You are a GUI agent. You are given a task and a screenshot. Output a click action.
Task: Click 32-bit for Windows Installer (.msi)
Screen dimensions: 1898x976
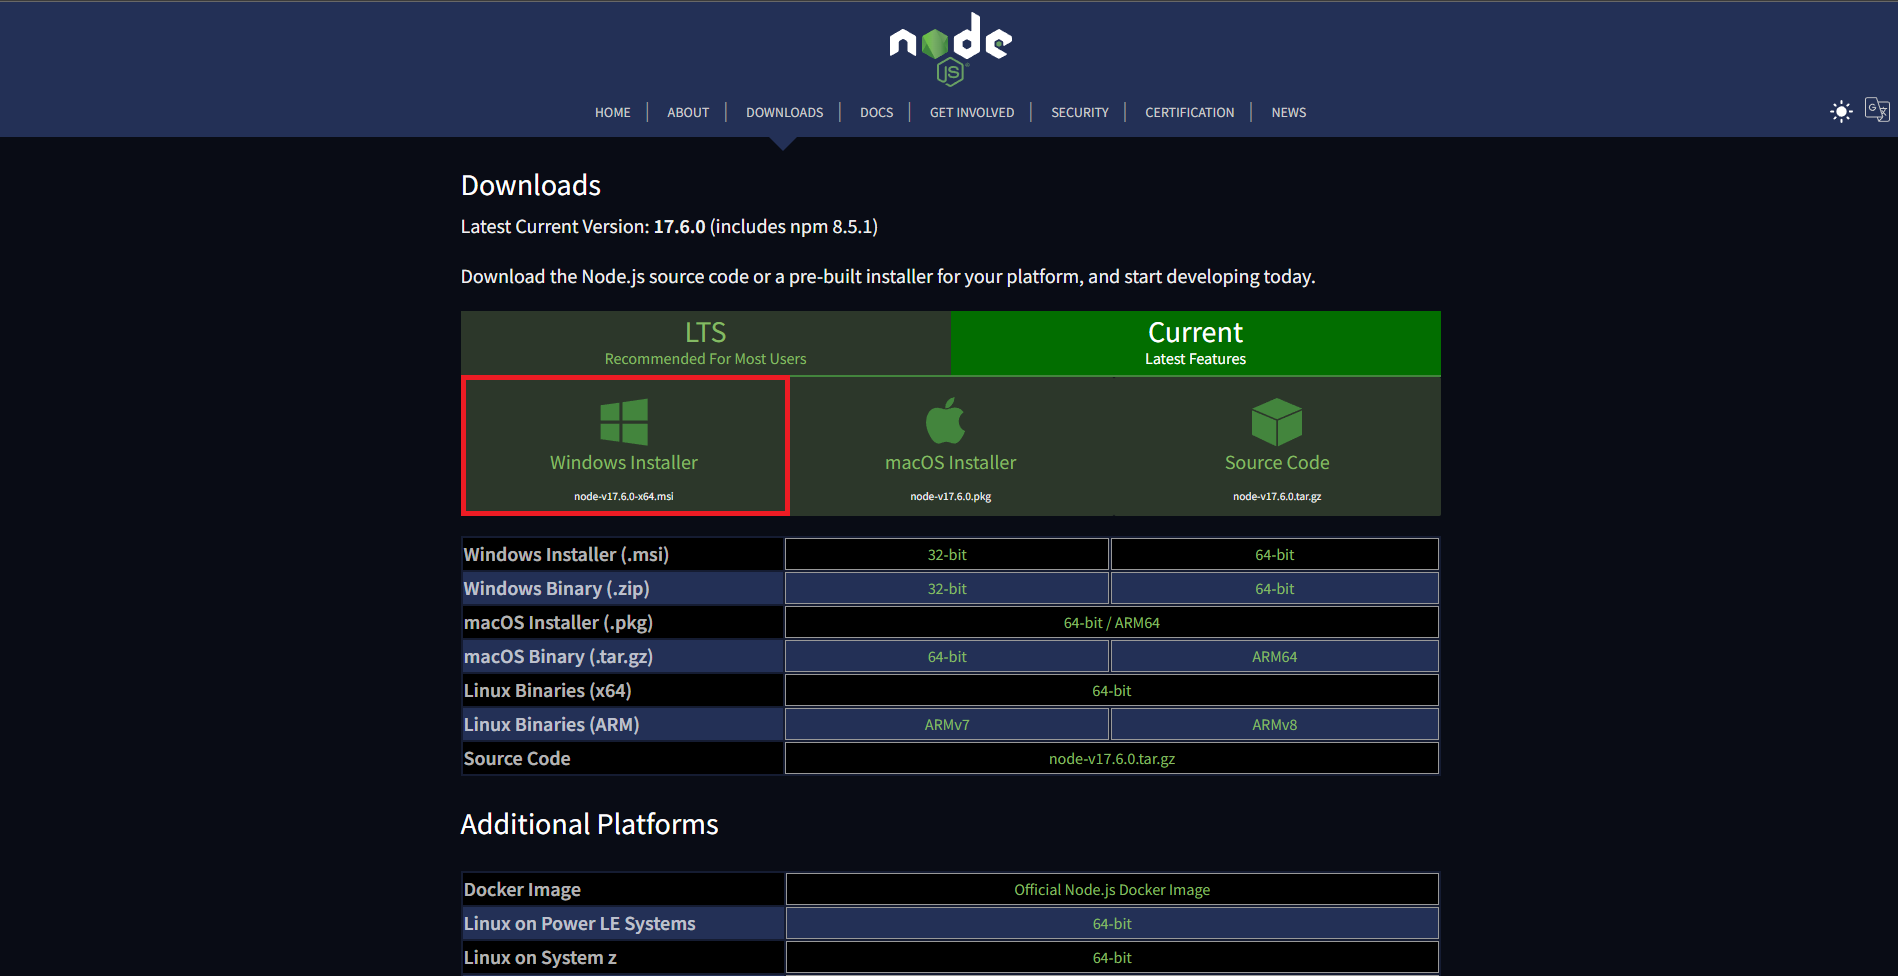(947, 554)
